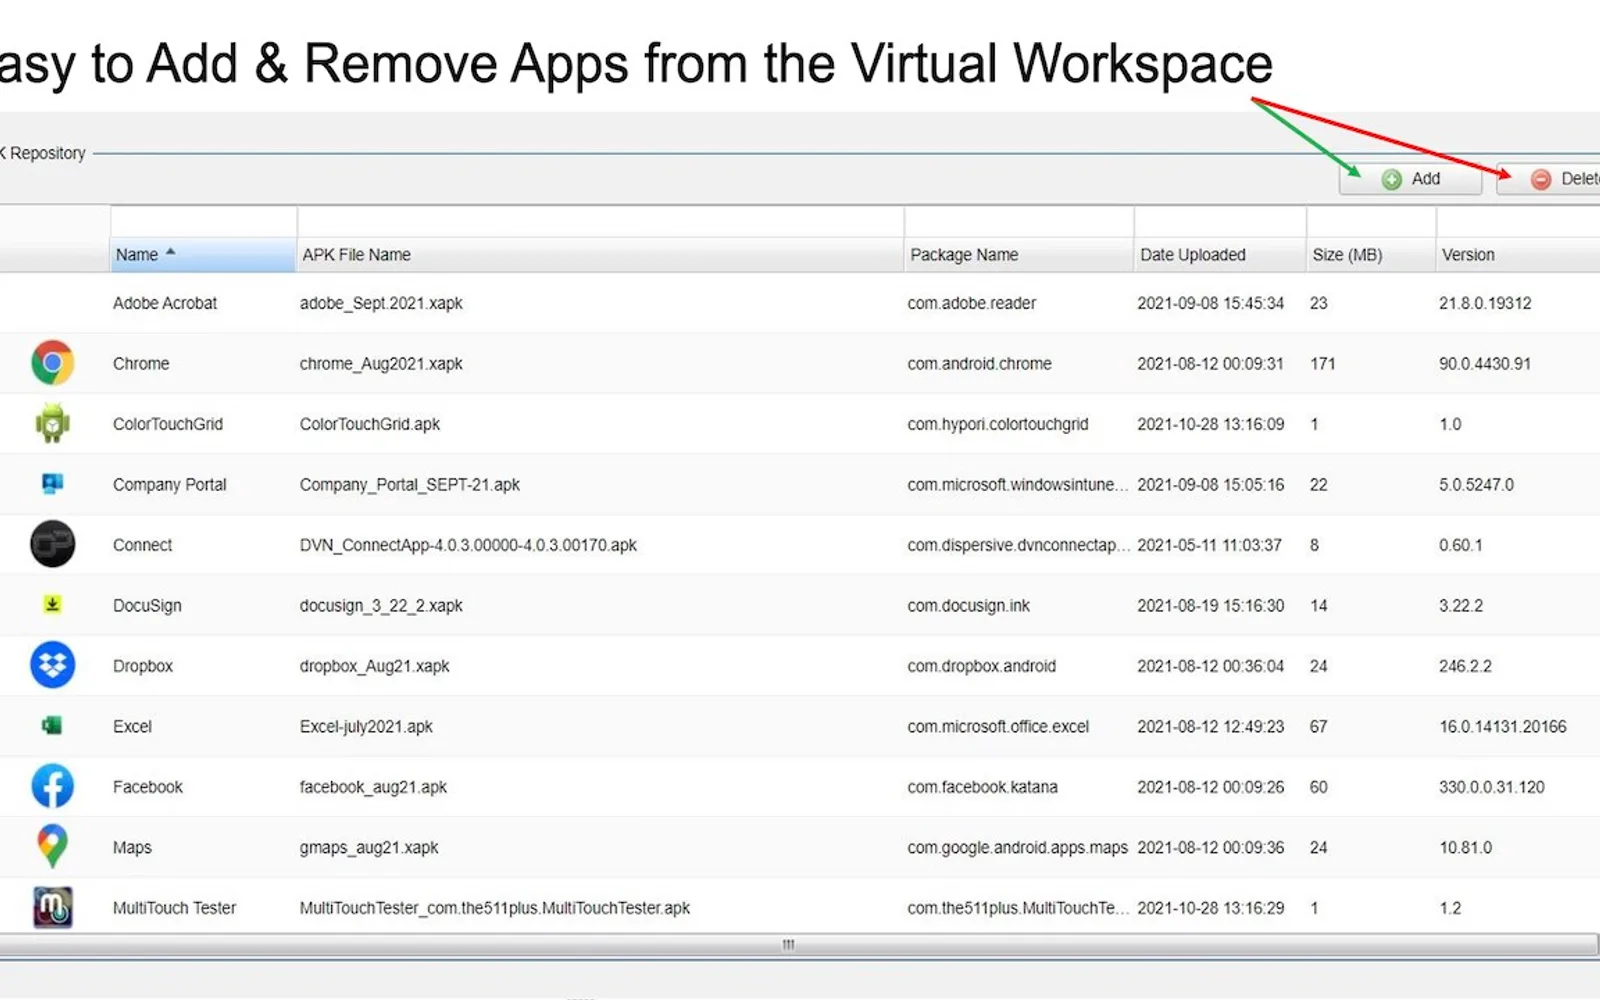1600x1000 pixels.
Task: Click the Version column header
Action: coord(1518,255)
